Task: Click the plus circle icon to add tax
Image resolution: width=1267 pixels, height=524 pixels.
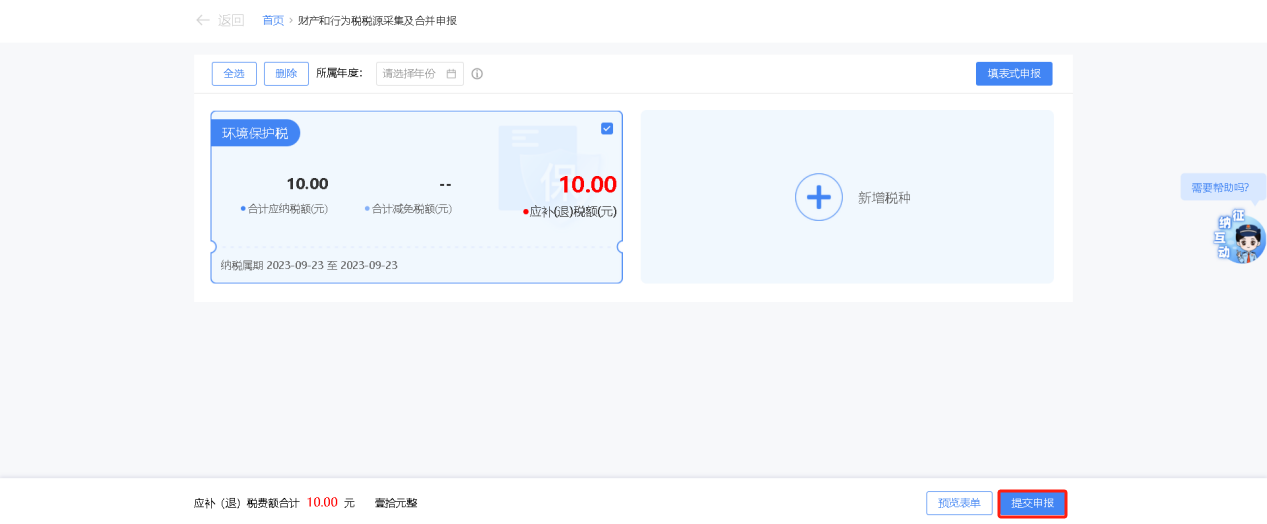Action: tap(818, 197)
